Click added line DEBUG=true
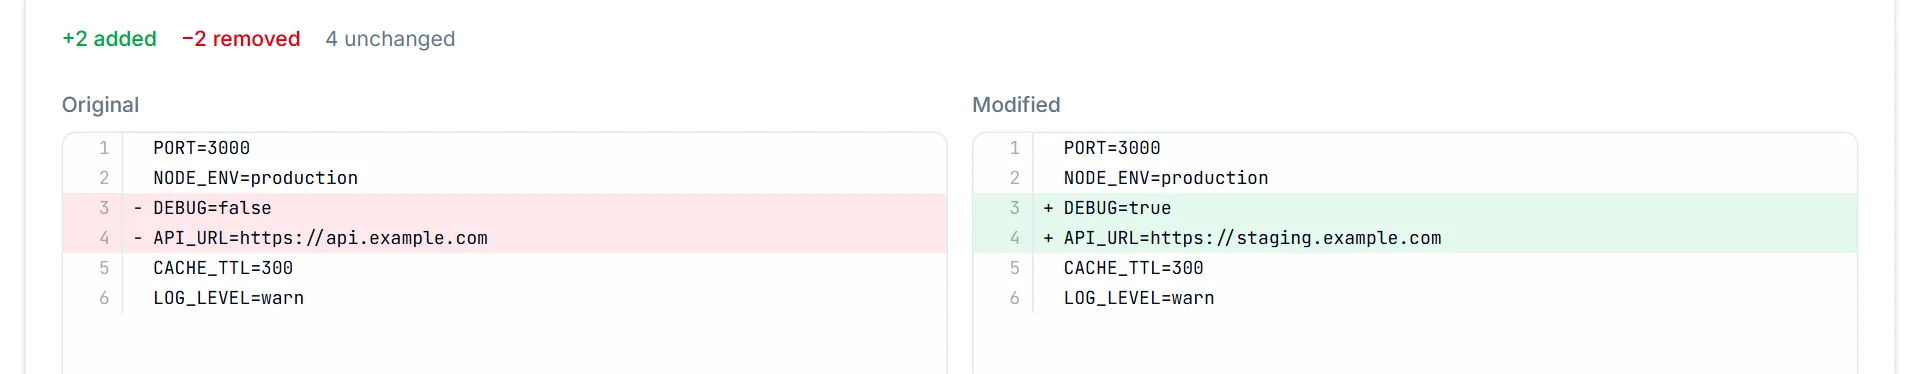Image resolution: width=1920 pixels, height=374 pixels. pos(1415,208)
